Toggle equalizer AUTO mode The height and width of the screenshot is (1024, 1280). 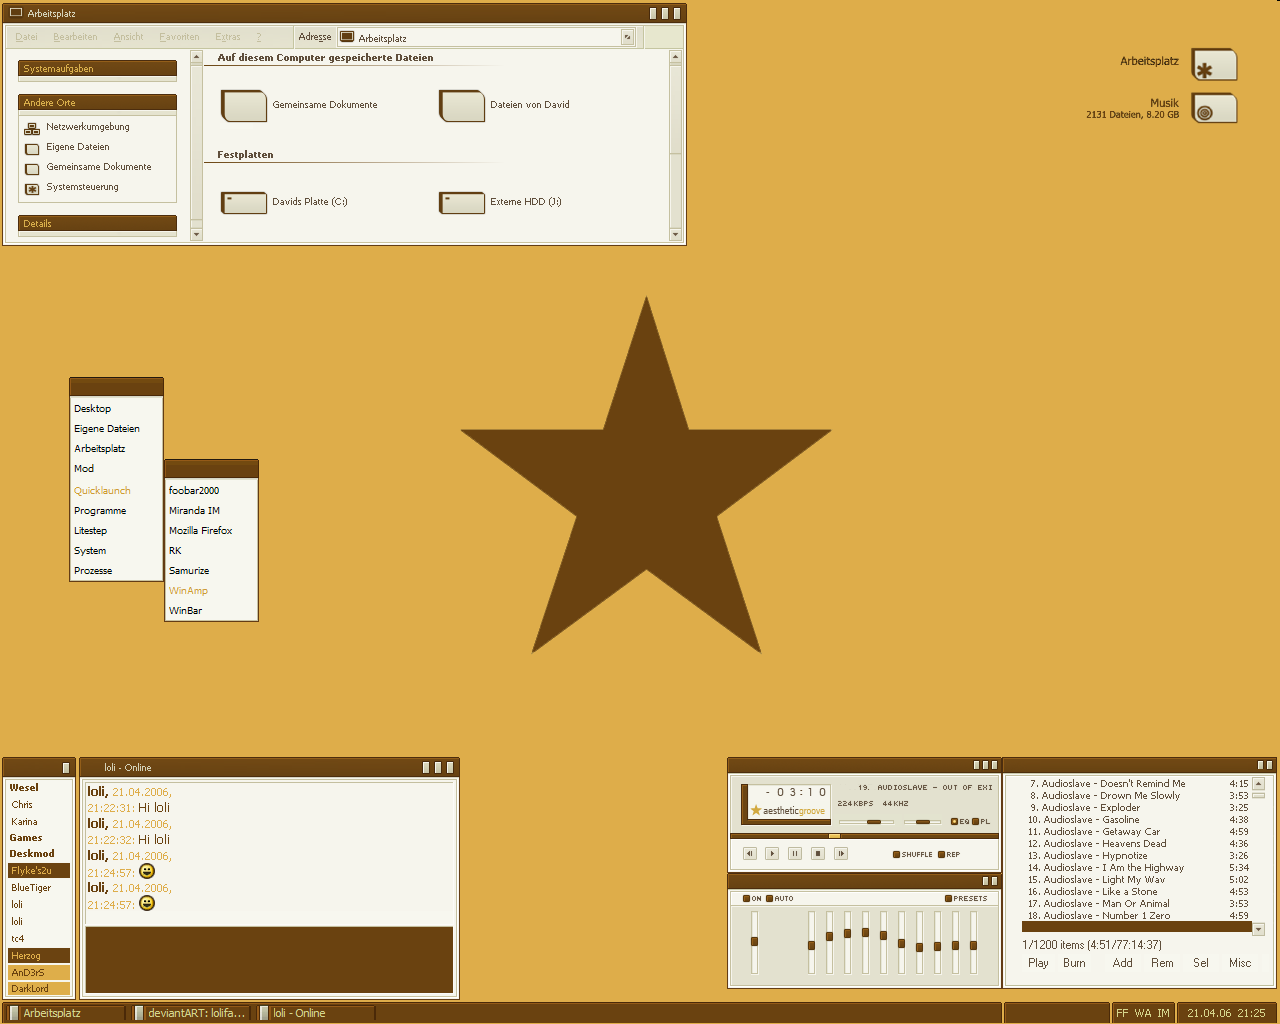[x=779, y=898]
